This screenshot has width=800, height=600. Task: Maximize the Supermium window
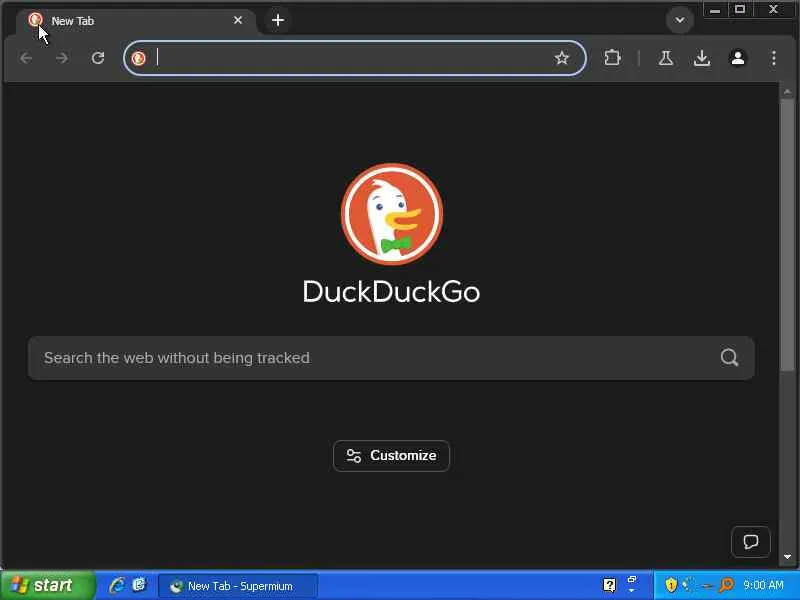(740, 10)
